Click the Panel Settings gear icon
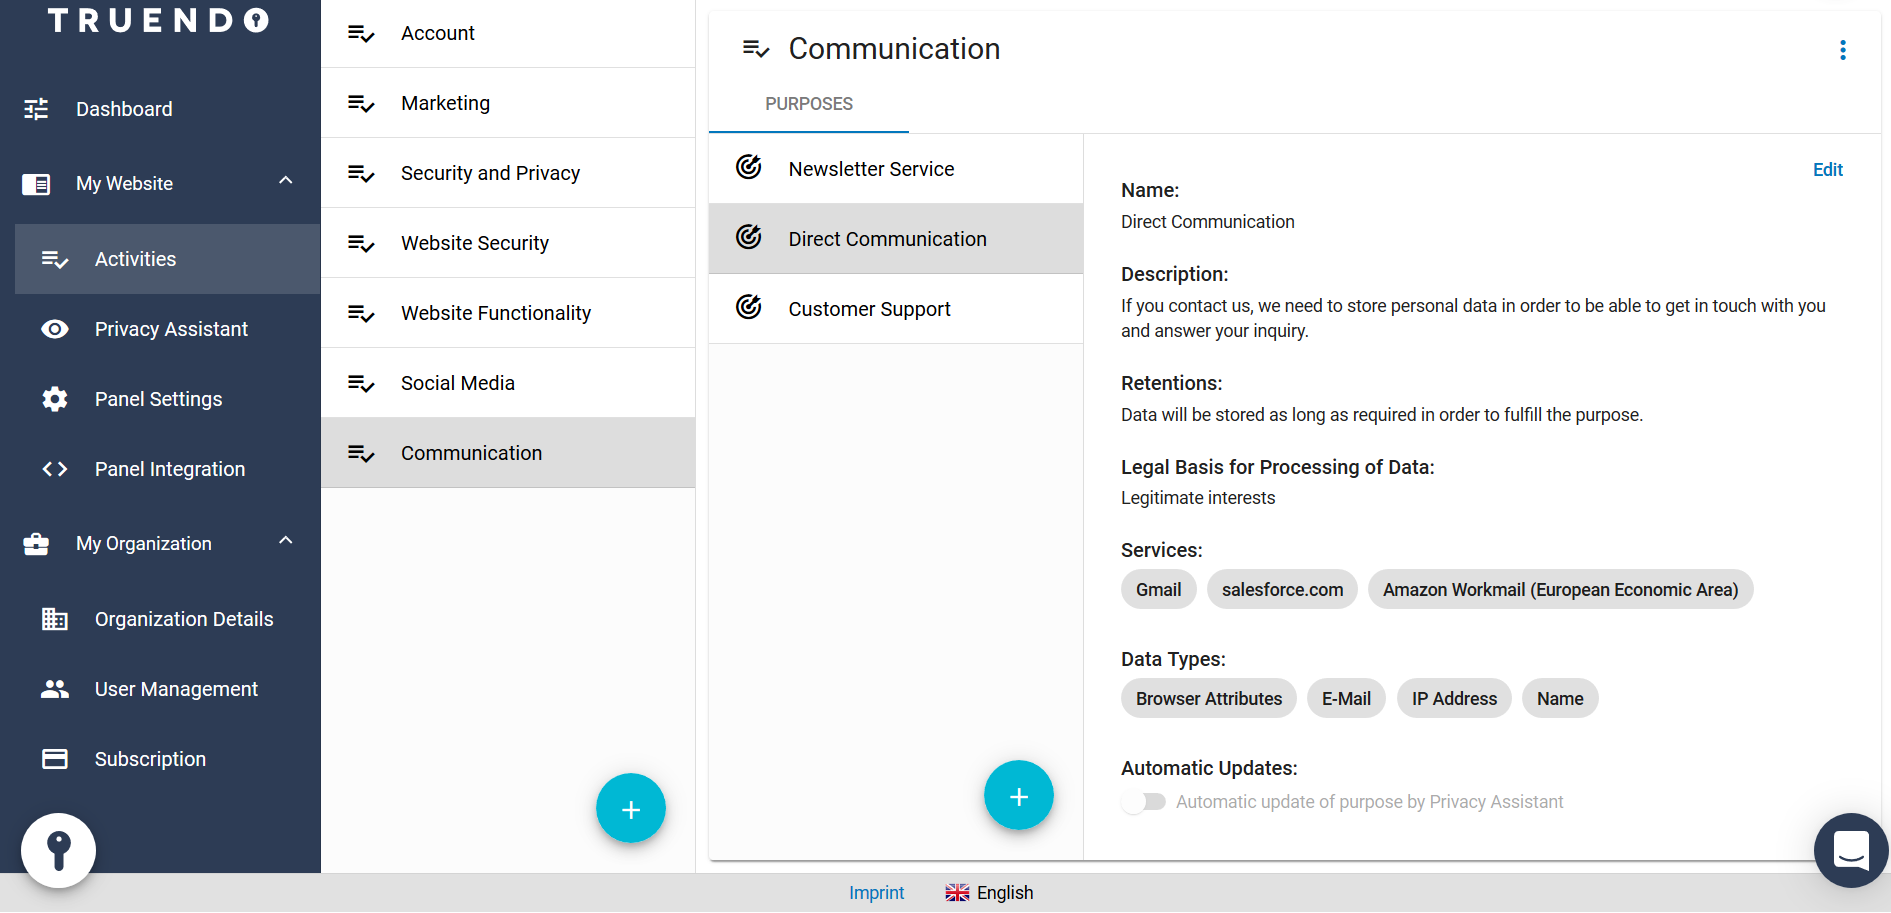The width and height of the screenshot is (1891, 913). click(55, 399)
